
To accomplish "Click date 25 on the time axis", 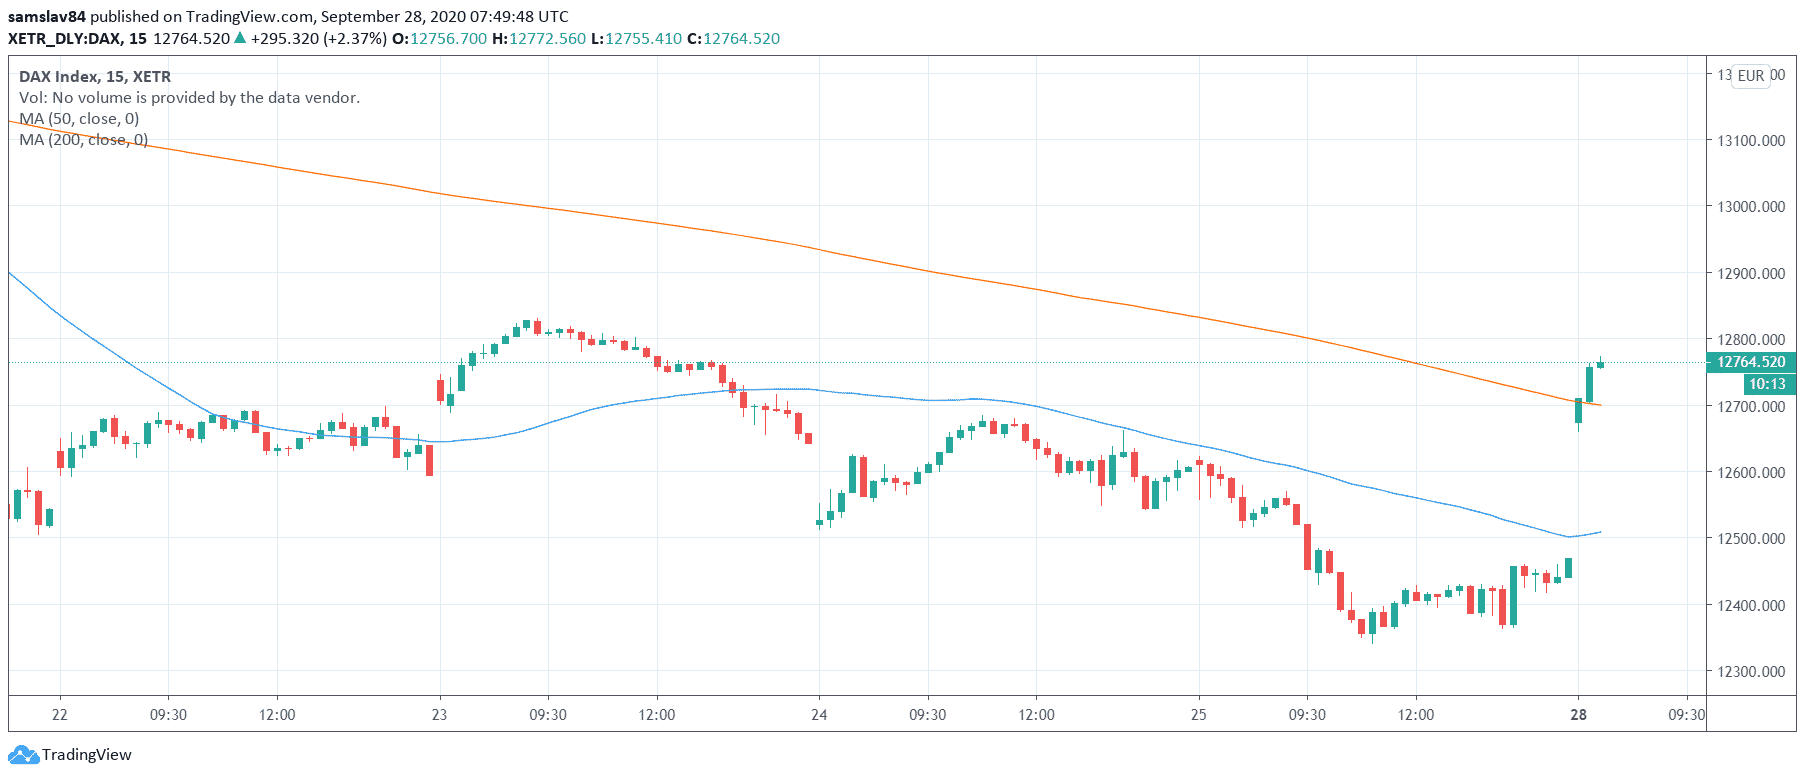I will (x=1198, y=714).
